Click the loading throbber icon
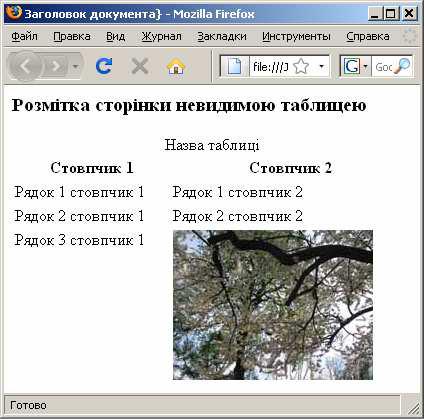 pyautogui.click(x=409, y=36)
